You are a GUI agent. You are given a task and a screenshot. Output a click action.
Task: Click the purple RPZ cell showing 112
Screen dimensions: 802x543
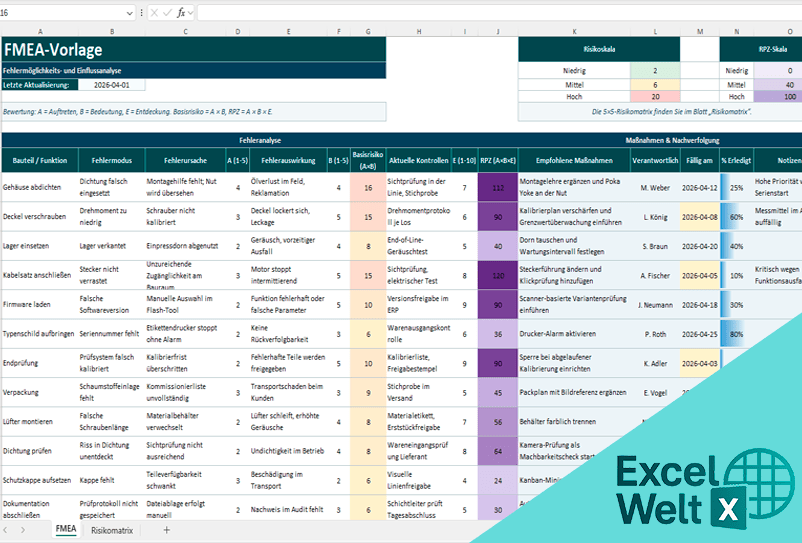(x=497, y=187)
